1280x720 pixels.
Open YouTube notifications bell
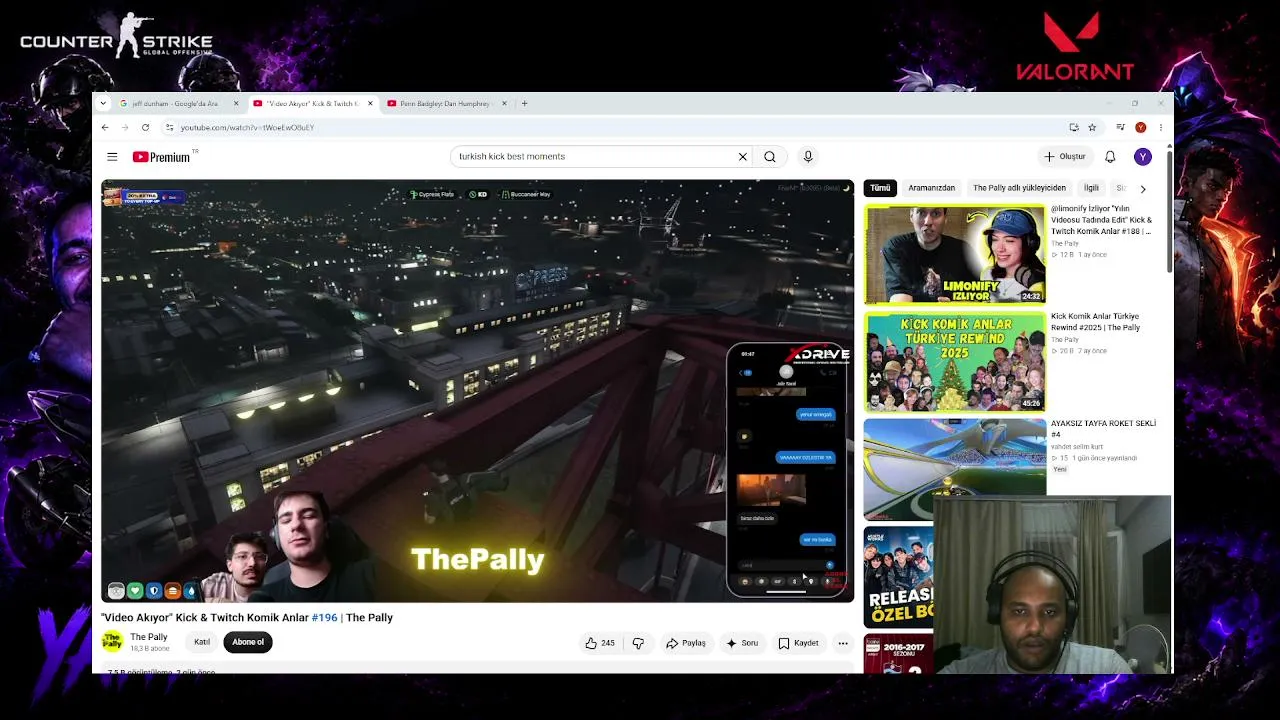point(1110,157)
